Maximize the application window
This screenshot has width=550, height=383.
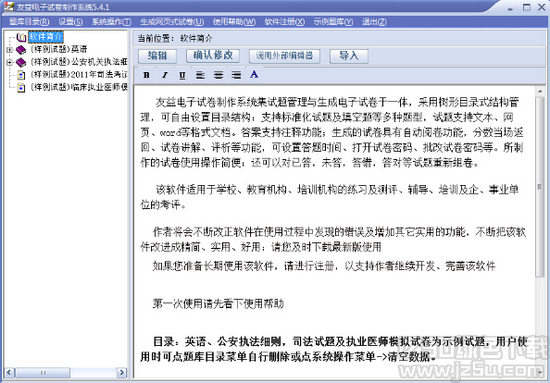(526, 7)
